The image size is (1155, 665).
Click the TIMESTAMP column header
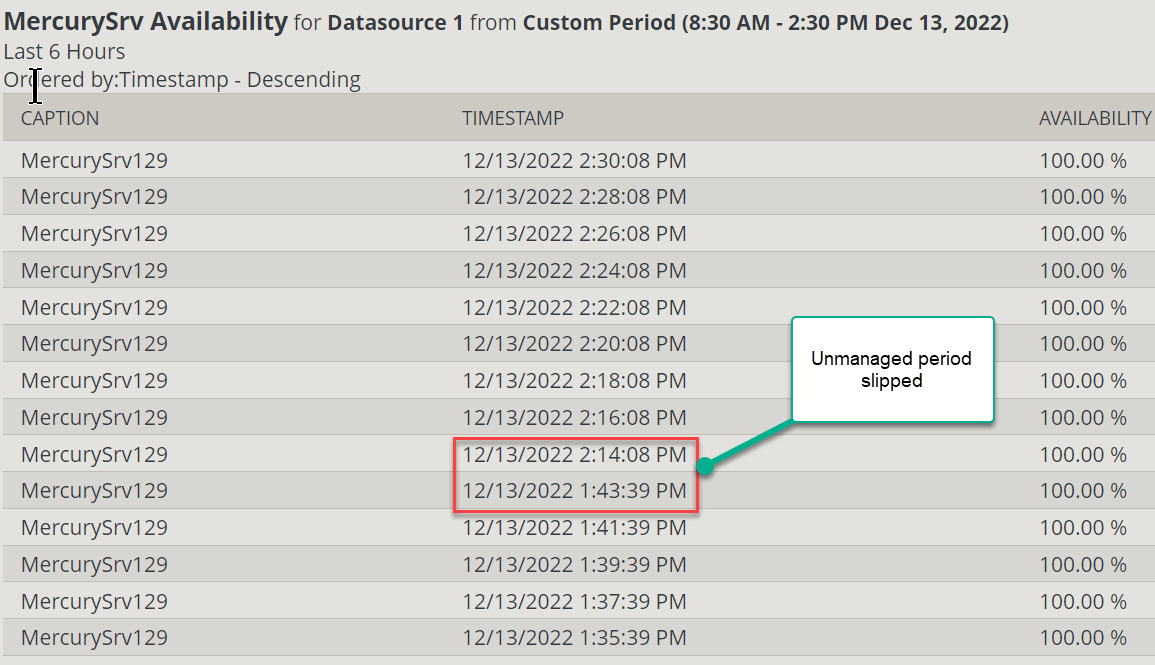pos(513,119)
